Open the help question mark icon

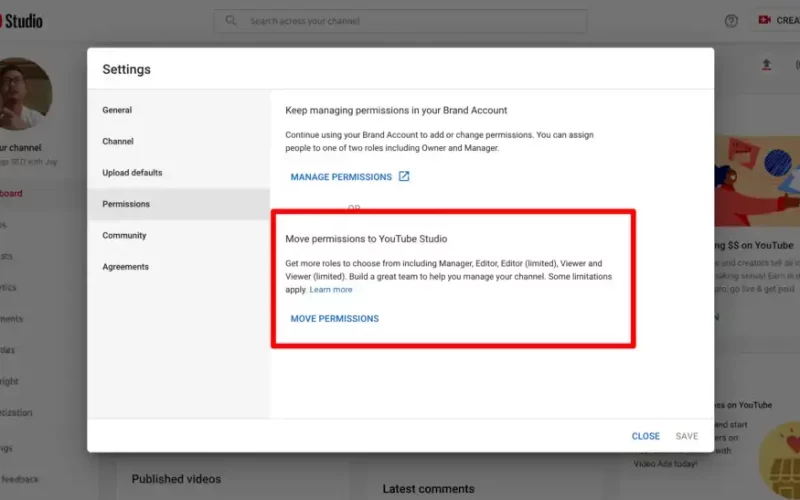tap(731, 21)
